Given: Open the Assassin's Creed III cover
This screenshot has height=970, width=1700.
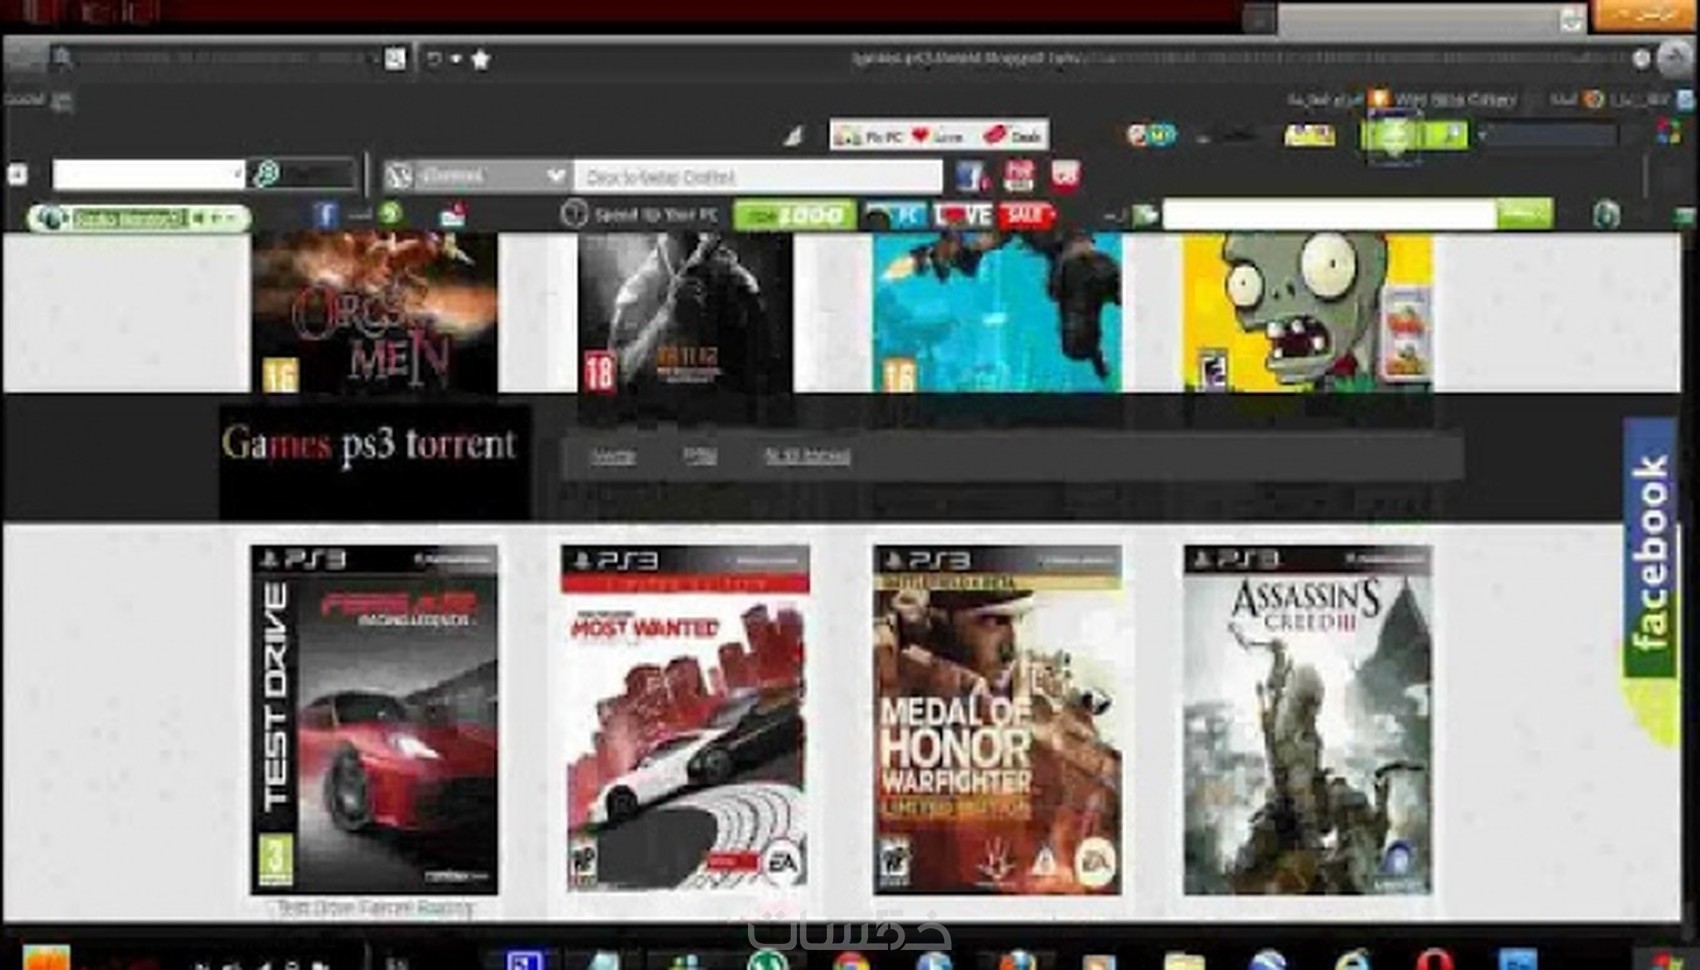Looking at the screenshot, I should point(1308,719).
